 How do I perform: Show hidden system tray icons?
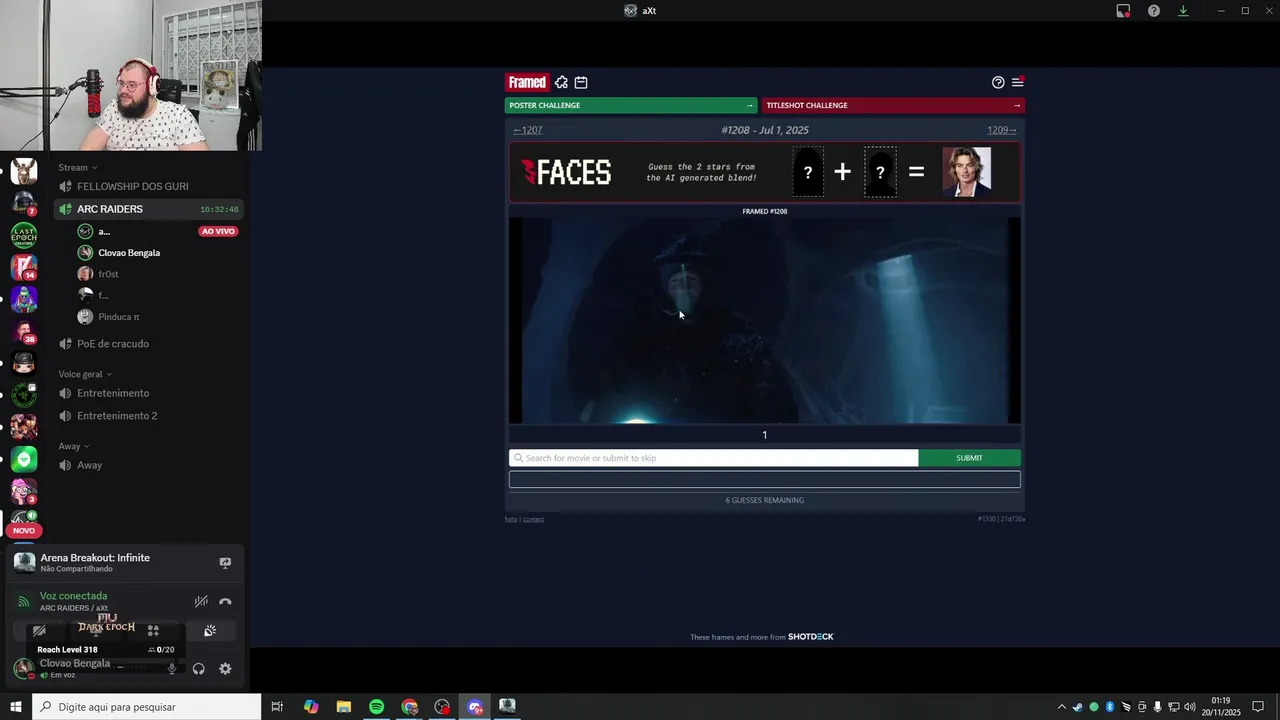coord(1062,707)
